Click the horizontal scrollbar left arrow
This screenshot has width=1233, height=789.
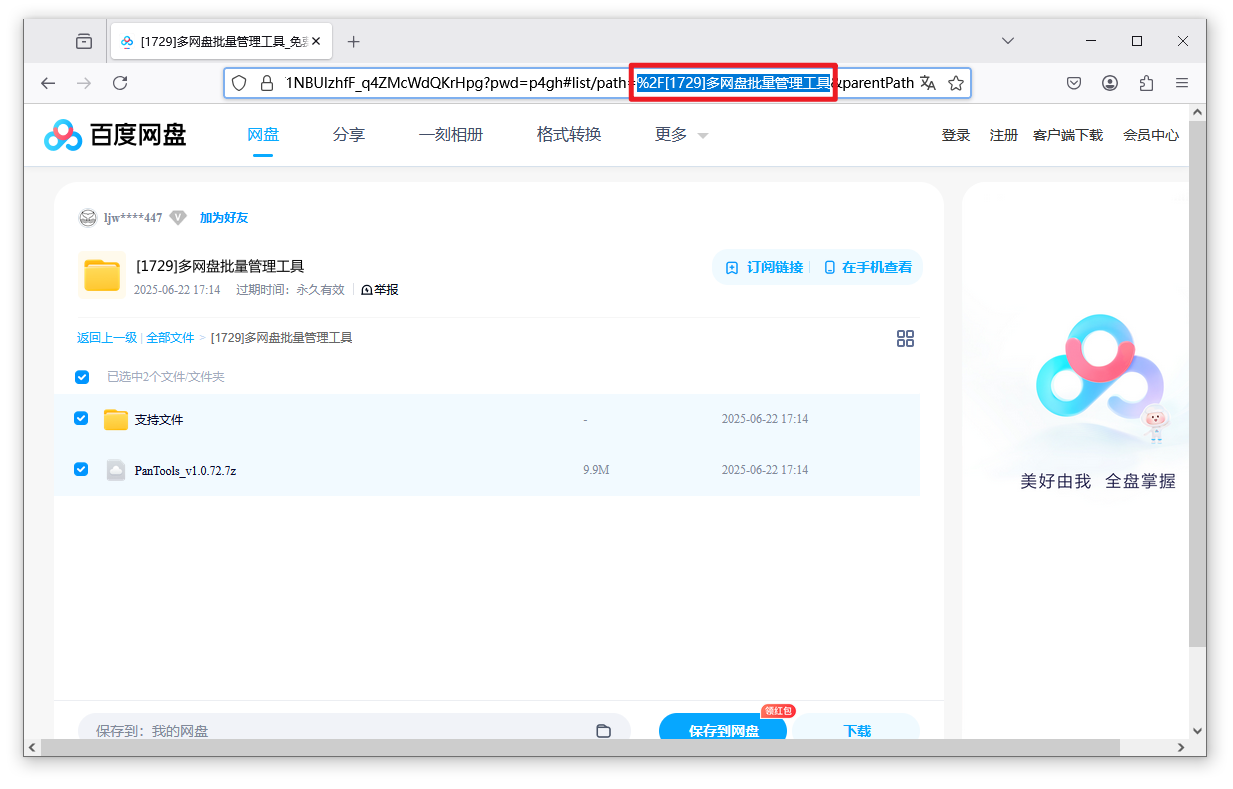pyautogui.click(x=32, y=747)
